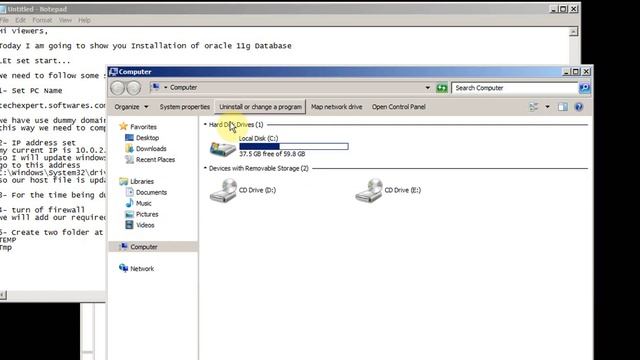The width and height of the screenshot is (640, 360).
Task: Click the Documents library icon
Action: click(x=129, y=192)
